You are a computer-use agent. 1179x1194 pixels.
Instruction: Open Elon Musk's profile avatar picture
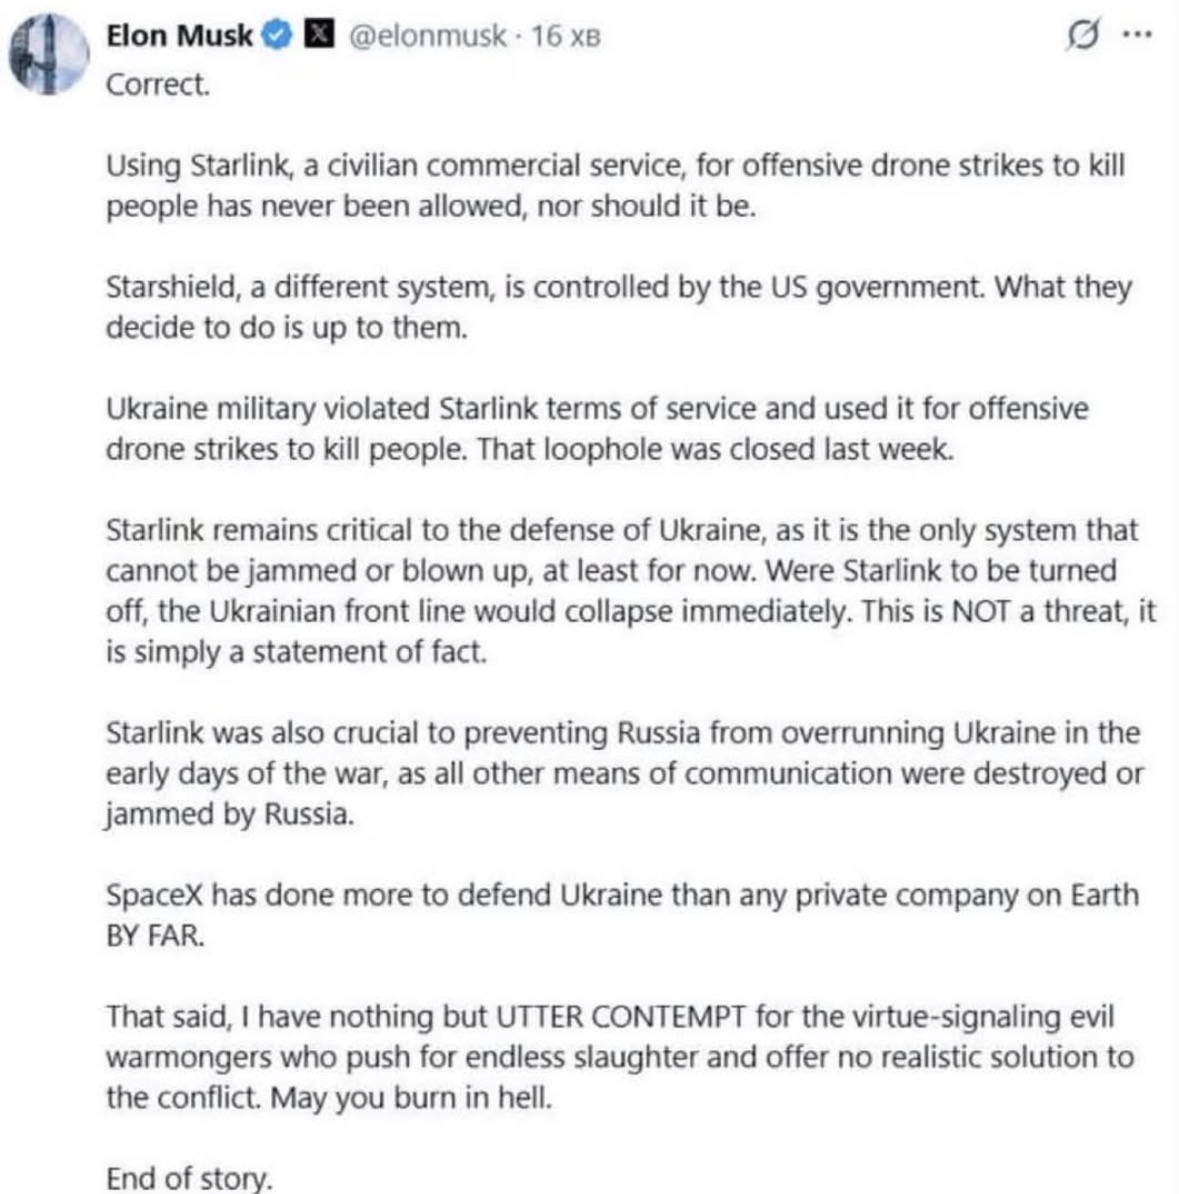click(x=48, y=54)
